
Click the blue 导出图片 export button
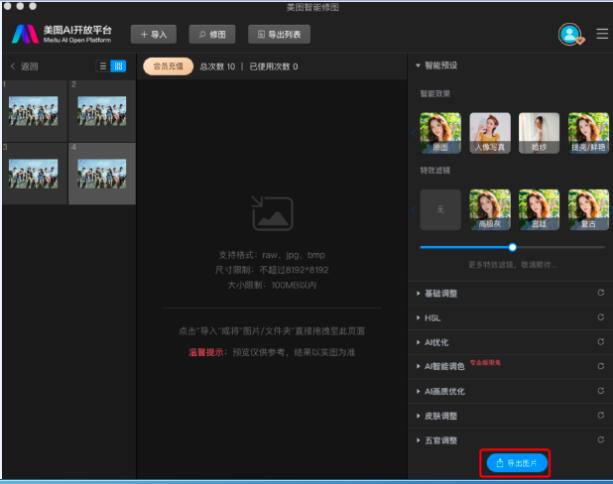517,463
